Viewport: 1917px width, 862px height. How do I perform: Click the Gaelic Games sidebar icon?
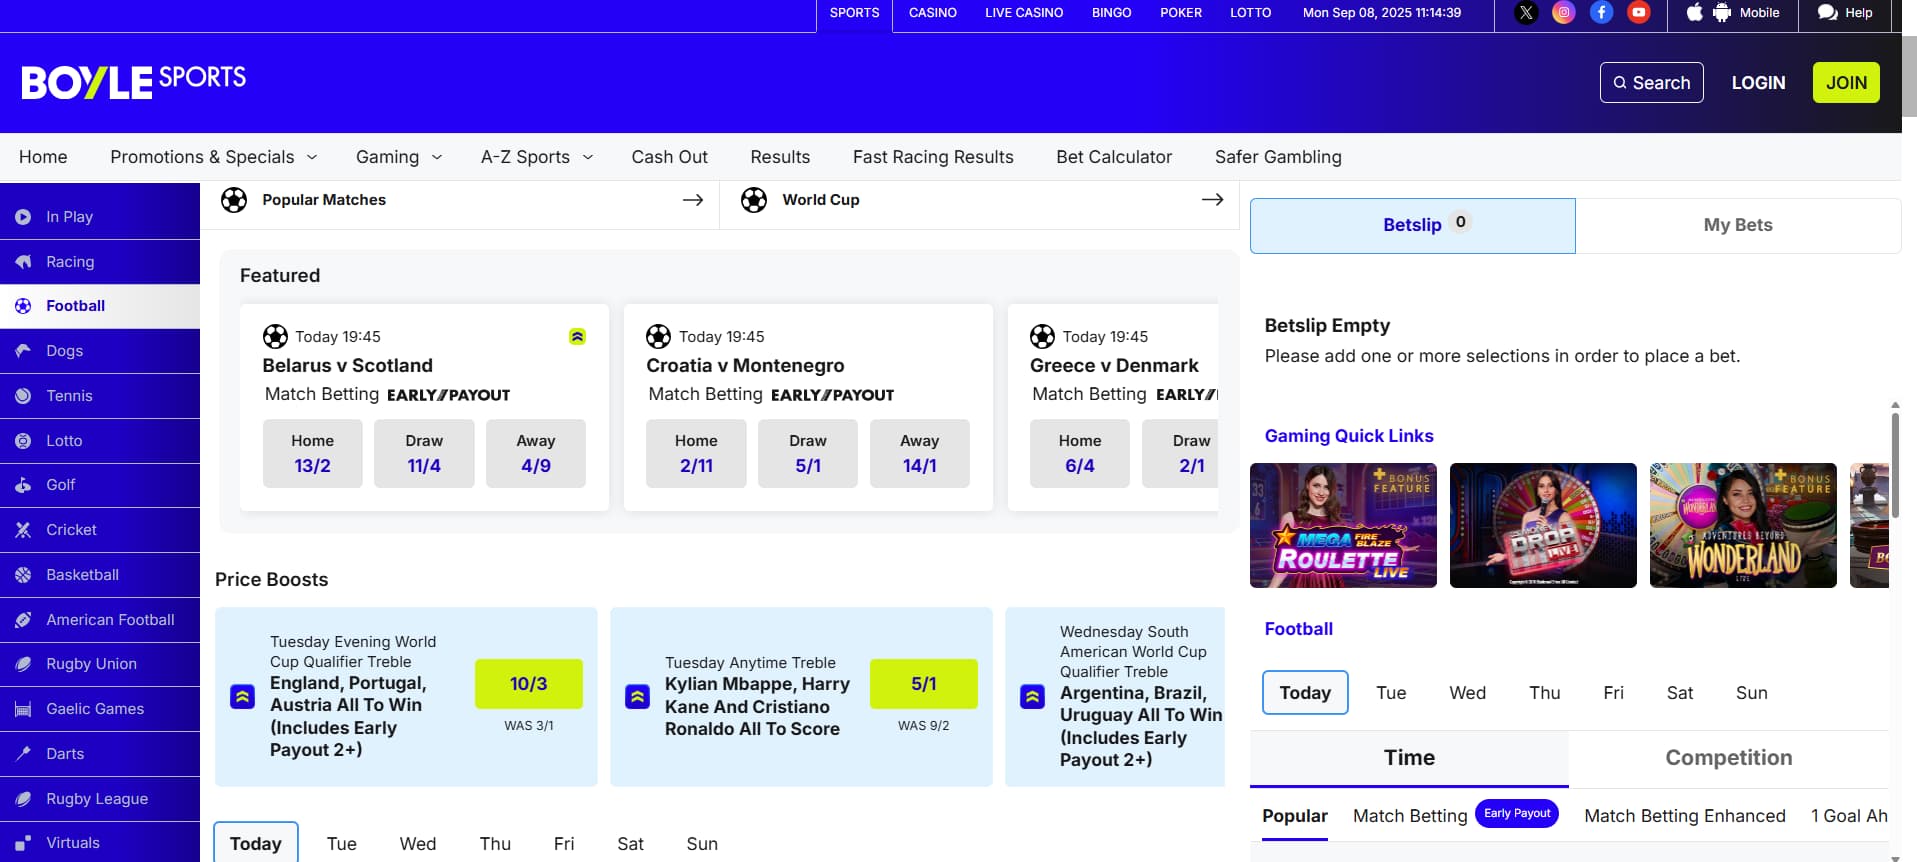point(23,709)
